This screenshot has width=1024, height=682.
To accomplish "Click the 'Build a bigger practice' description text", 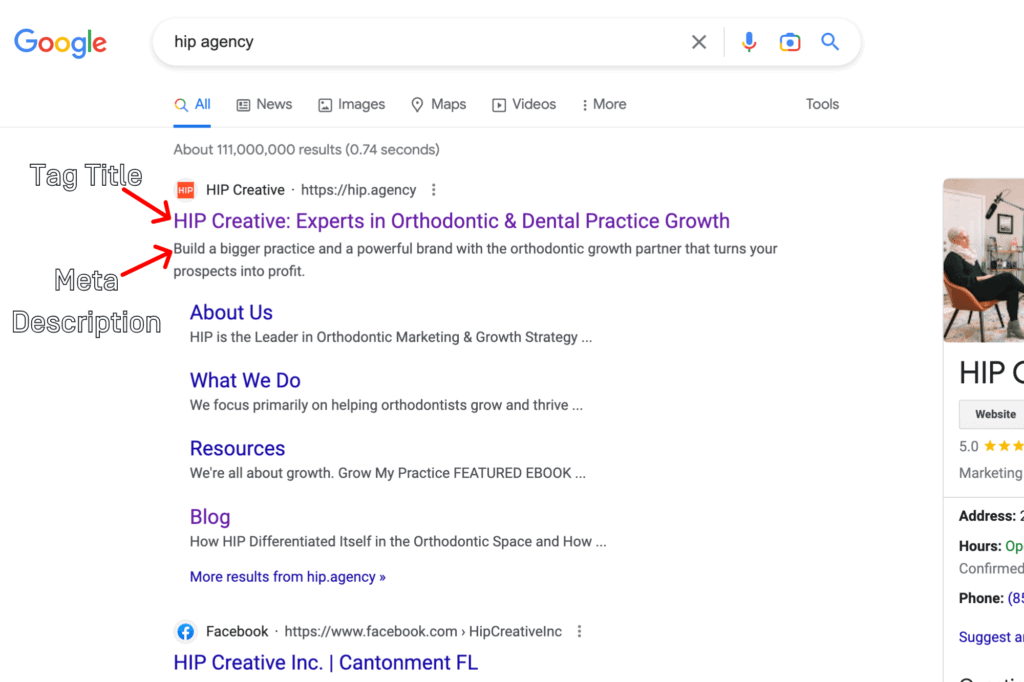I will click(x=475, y=260).
